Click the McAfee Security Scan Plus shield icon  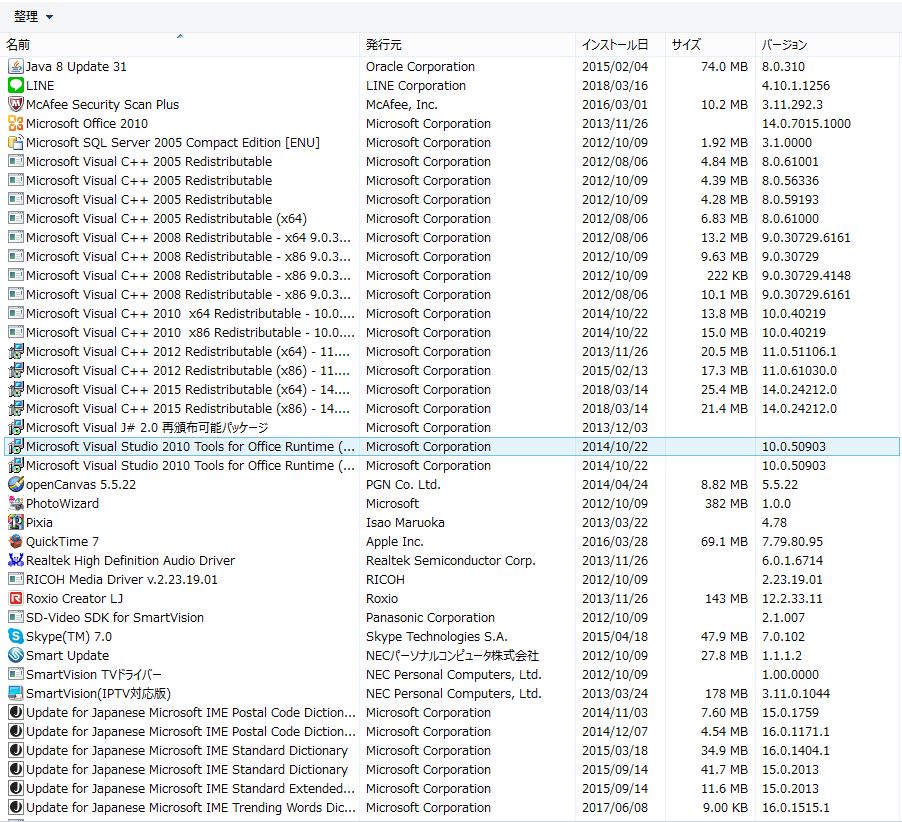(16, 105)
